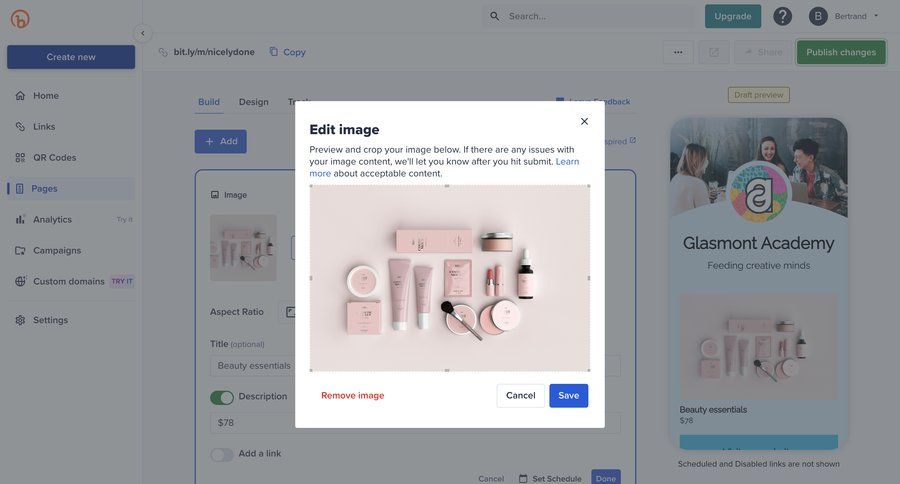
Task: Click the top-left crop corner handle
Action: click(311, 186)
